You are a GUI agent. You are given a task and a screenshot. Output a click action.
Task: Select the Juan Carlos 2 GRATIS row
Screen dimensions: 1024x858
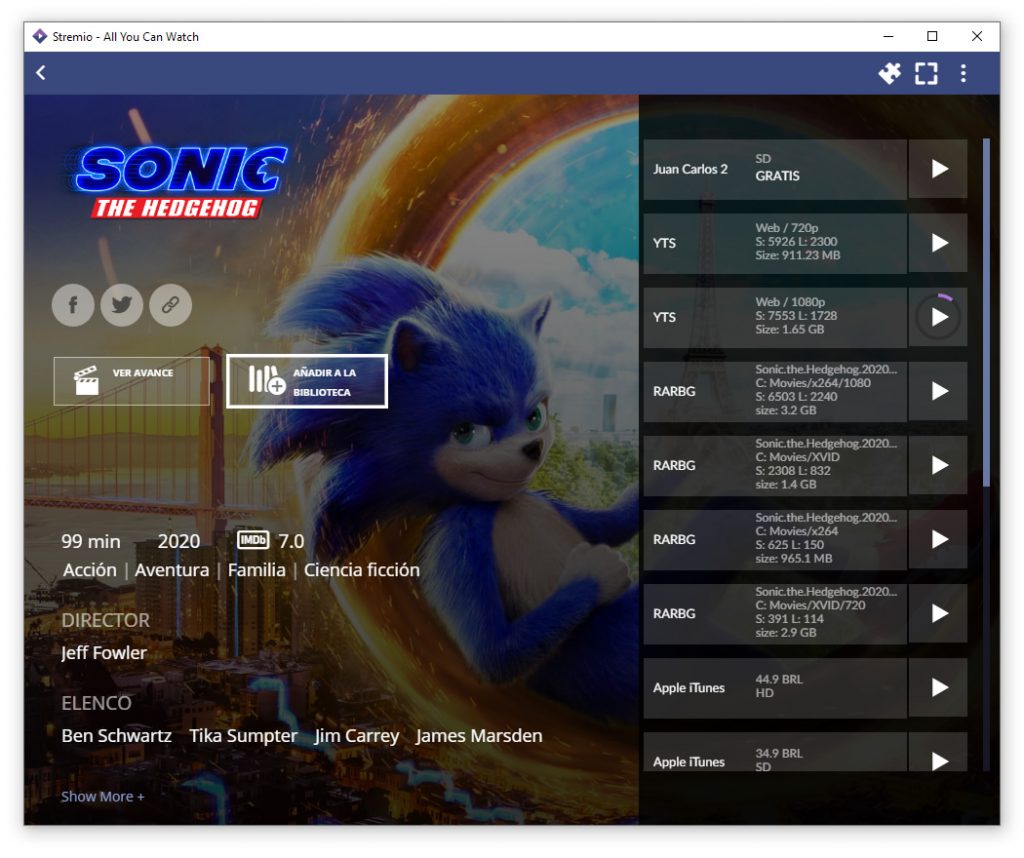click(775, 169)
